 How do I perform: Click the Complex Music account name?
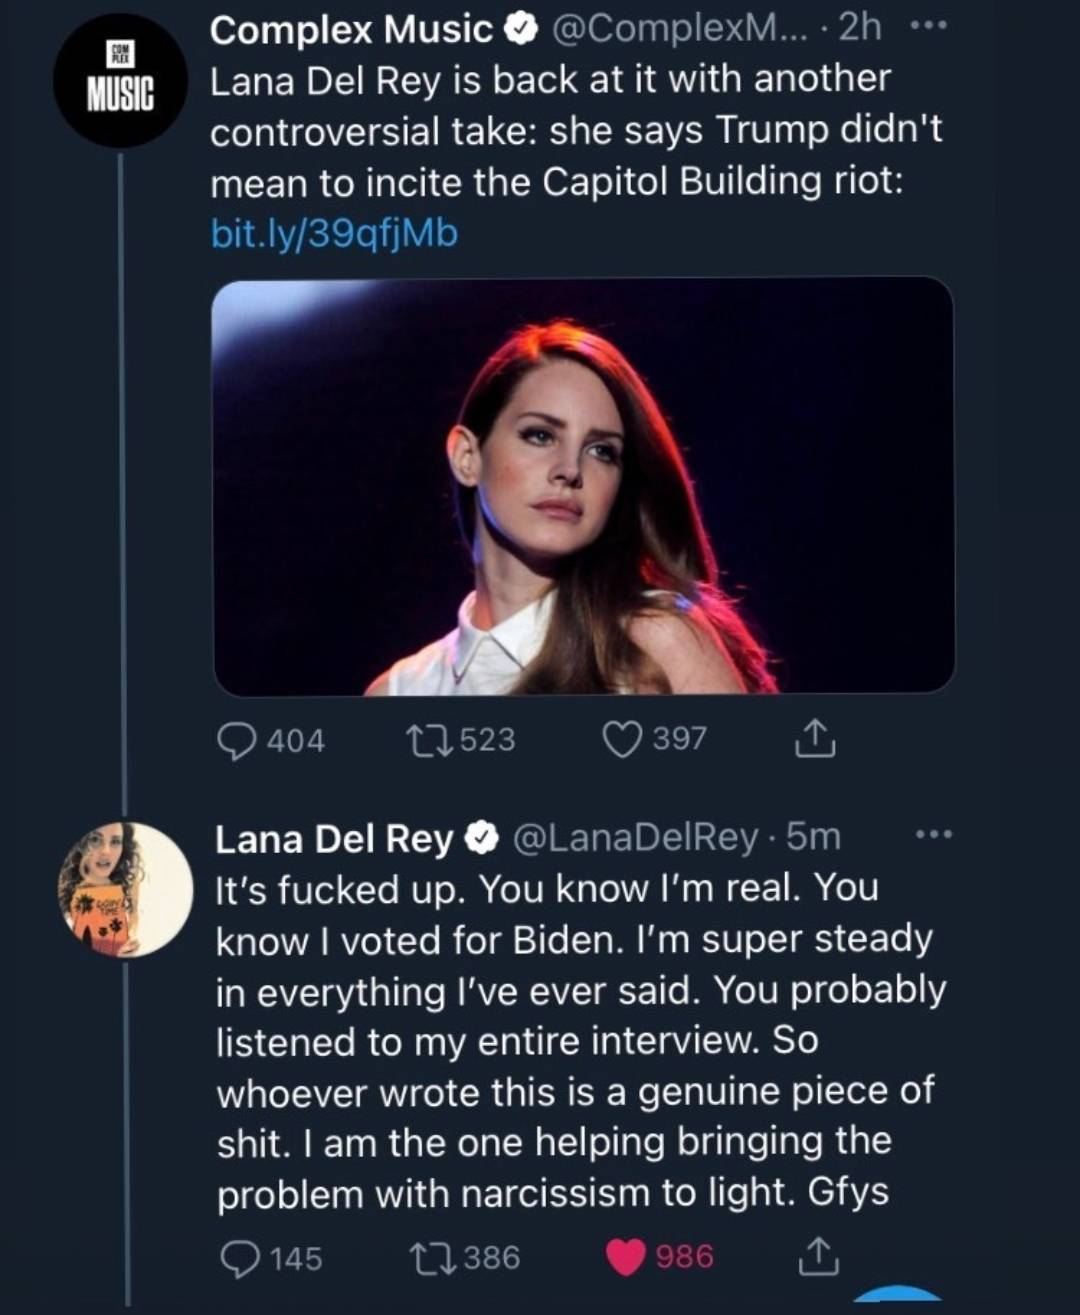pos(352,30)
